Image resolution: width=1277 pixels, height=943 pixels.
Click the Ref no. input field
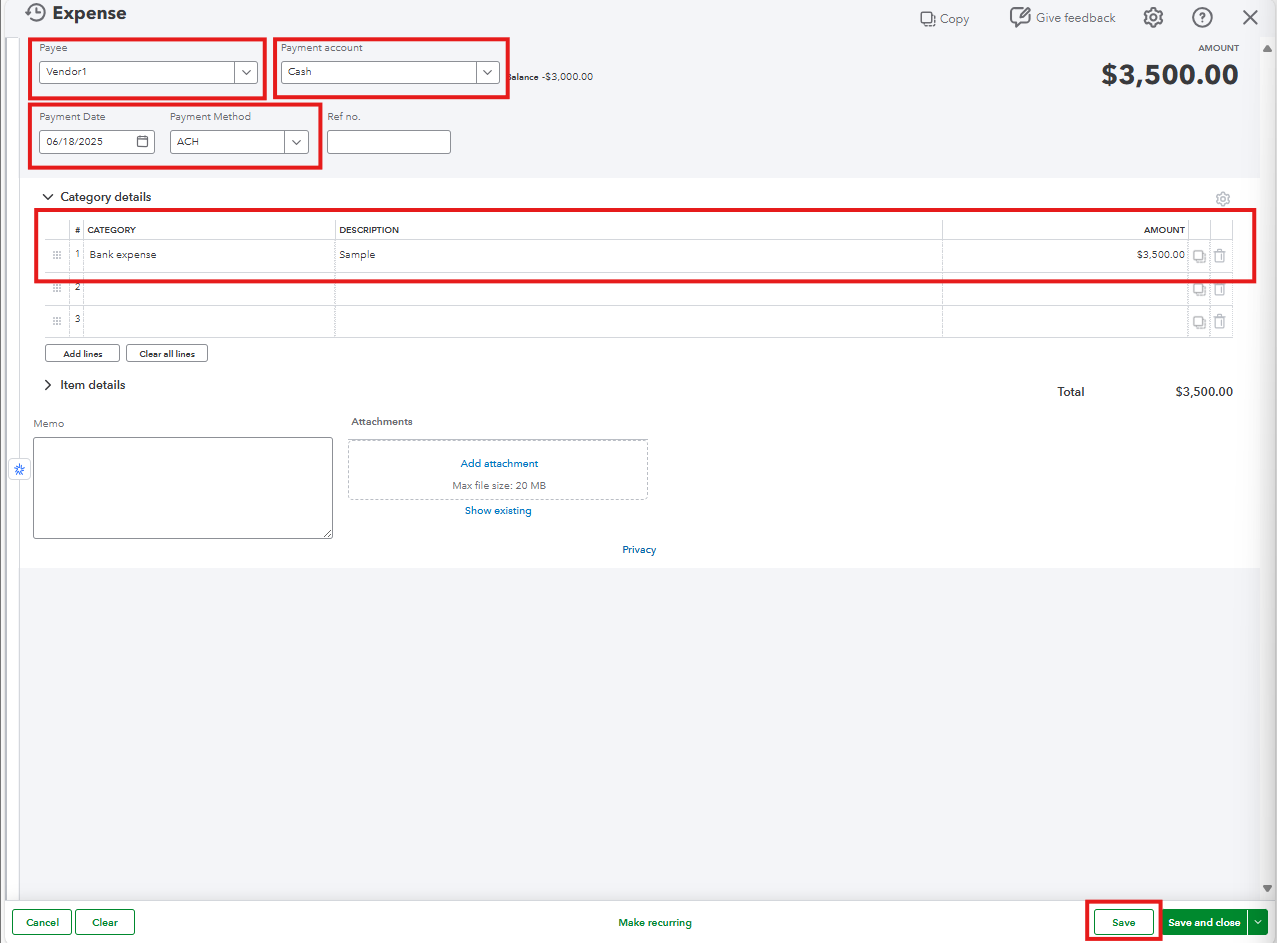389,141
